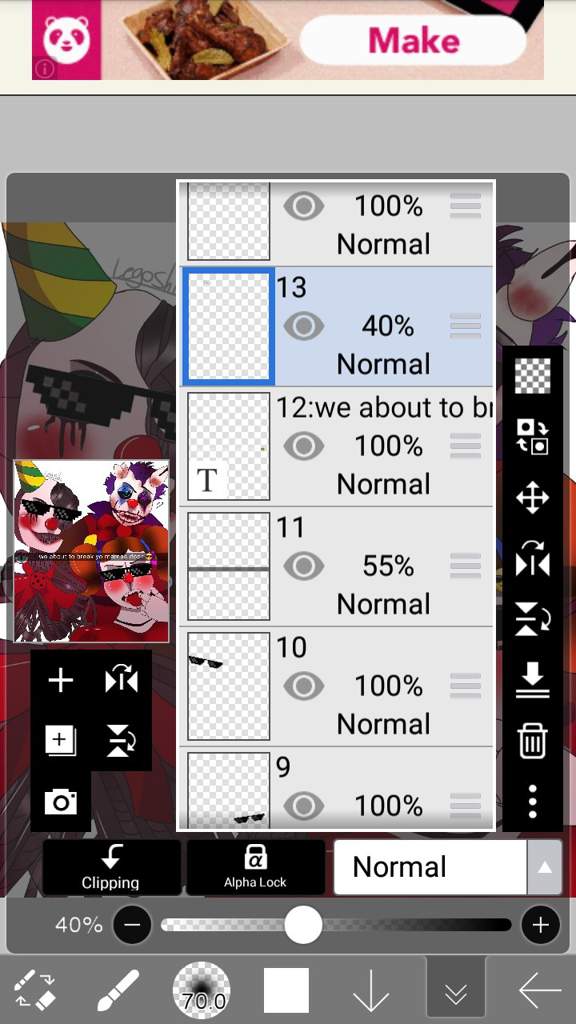Tap the brush/eraser swap icon

[x=34, y=990]
